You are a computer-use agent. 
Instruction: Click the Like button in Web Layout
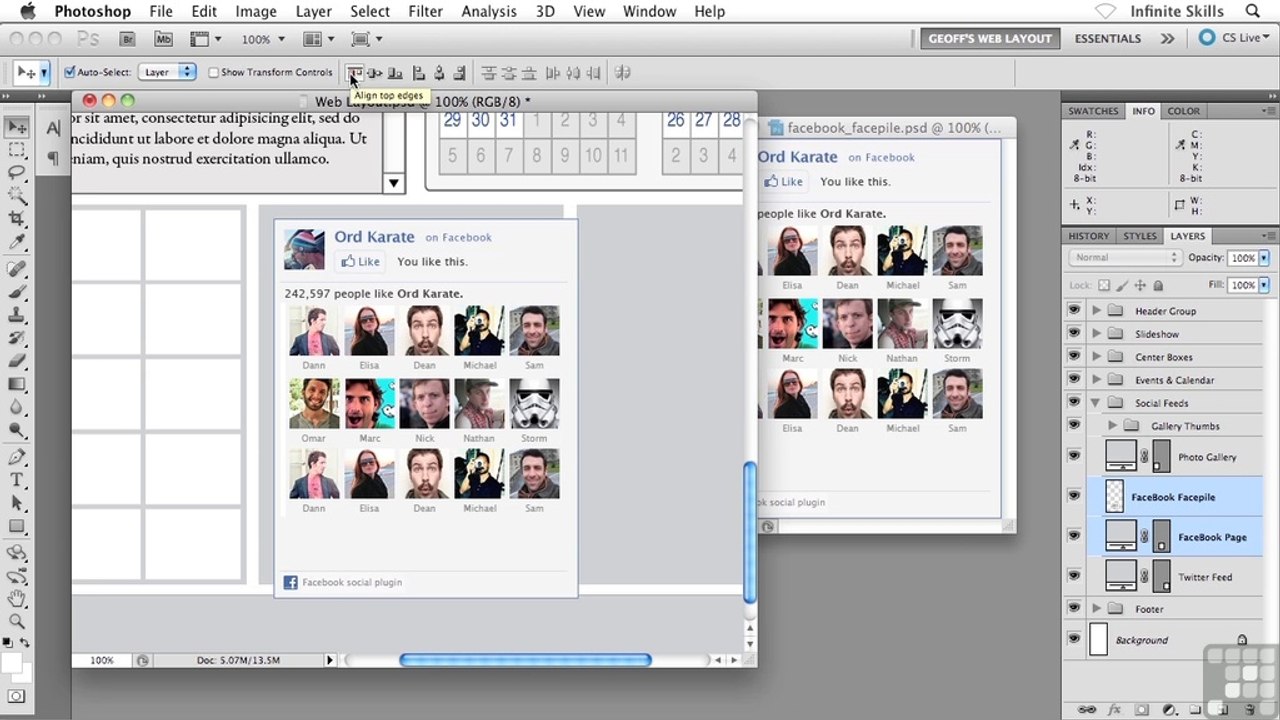[x=360, y=261]
